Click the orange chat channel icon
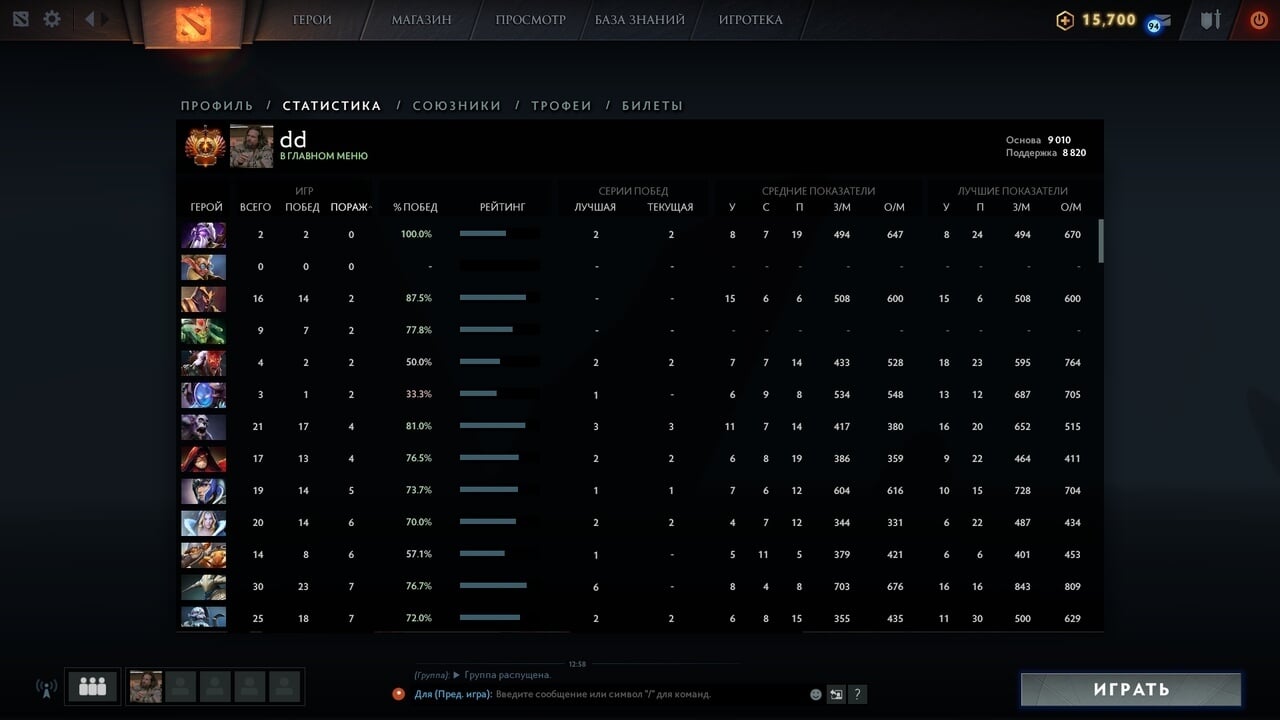1280x720 pixels. [x=399, y=694]
